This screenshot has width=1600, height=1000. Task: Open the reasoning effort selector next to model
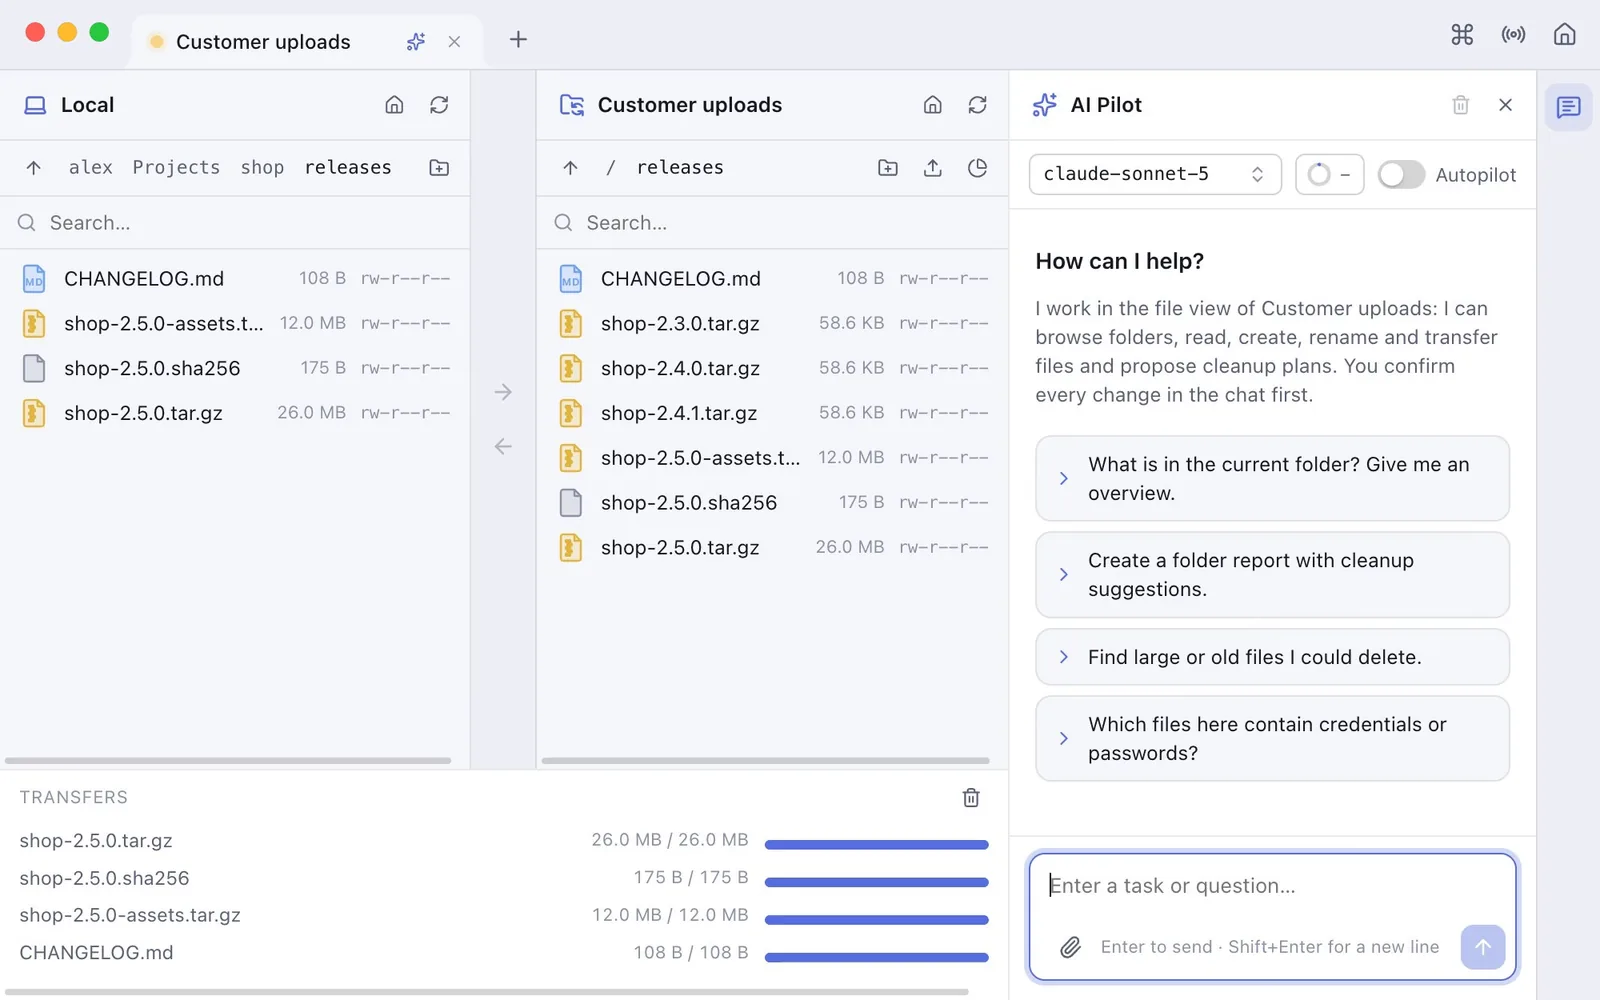point(1329,175)
